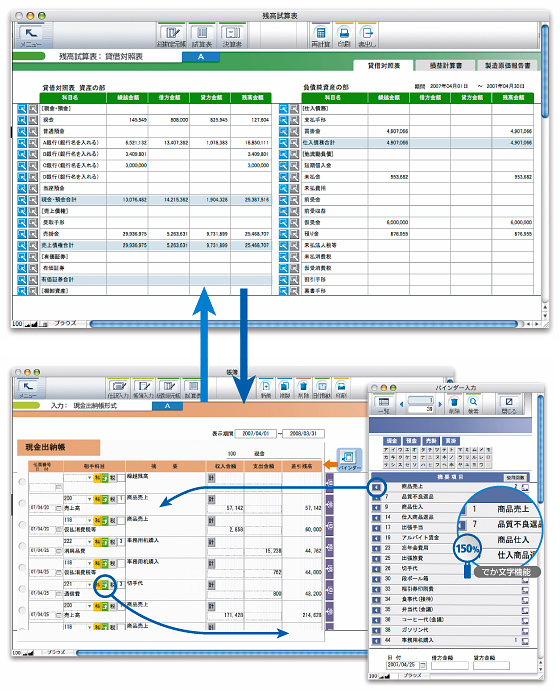Image resolution: width=560 pixels, height=693 pixels.
Task: Switch to 製造原価報告書 tab
Action: pyautogui.click(x=507, y=66)
